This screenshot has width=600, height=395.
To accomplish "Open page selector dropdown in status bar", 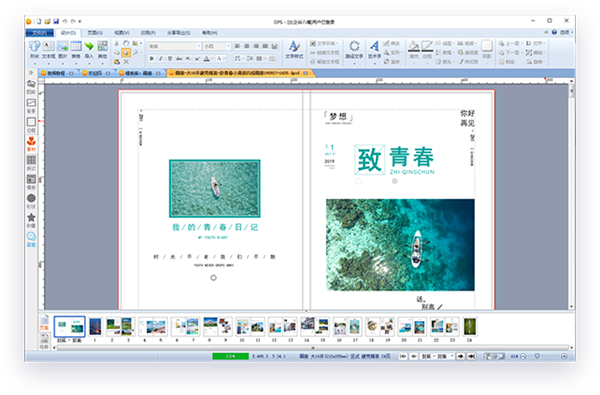I will click(452, 356).
